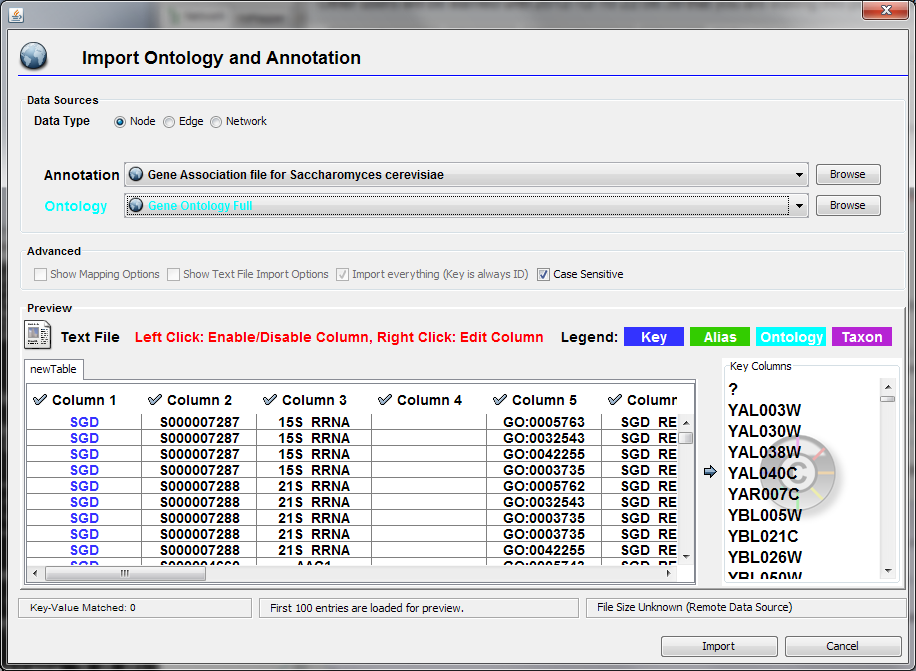916x671 pixels.
Task: Select the Network data type radio button
Action: click(216, 122)
